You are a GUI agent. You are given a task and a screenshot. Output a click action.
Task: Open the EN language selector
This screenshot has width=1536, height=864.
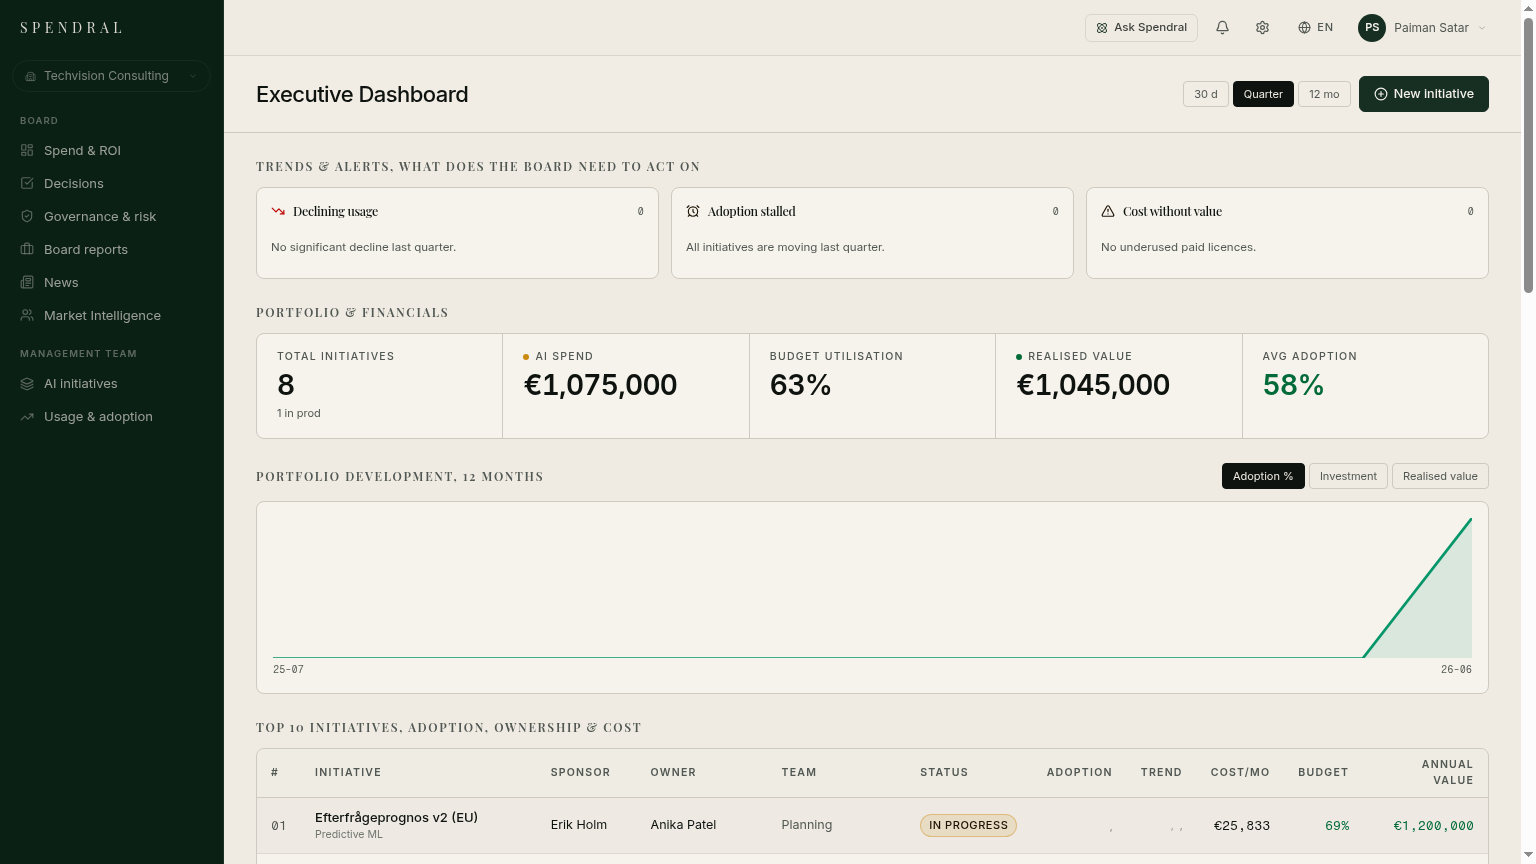[x=1315, y=28]
